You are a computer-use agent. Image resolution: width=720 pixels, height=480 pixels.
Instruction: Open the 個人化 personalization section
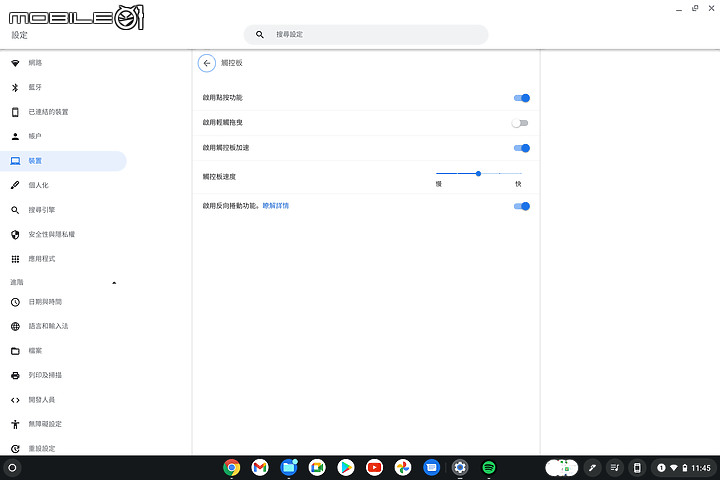(x=63, y=185)
